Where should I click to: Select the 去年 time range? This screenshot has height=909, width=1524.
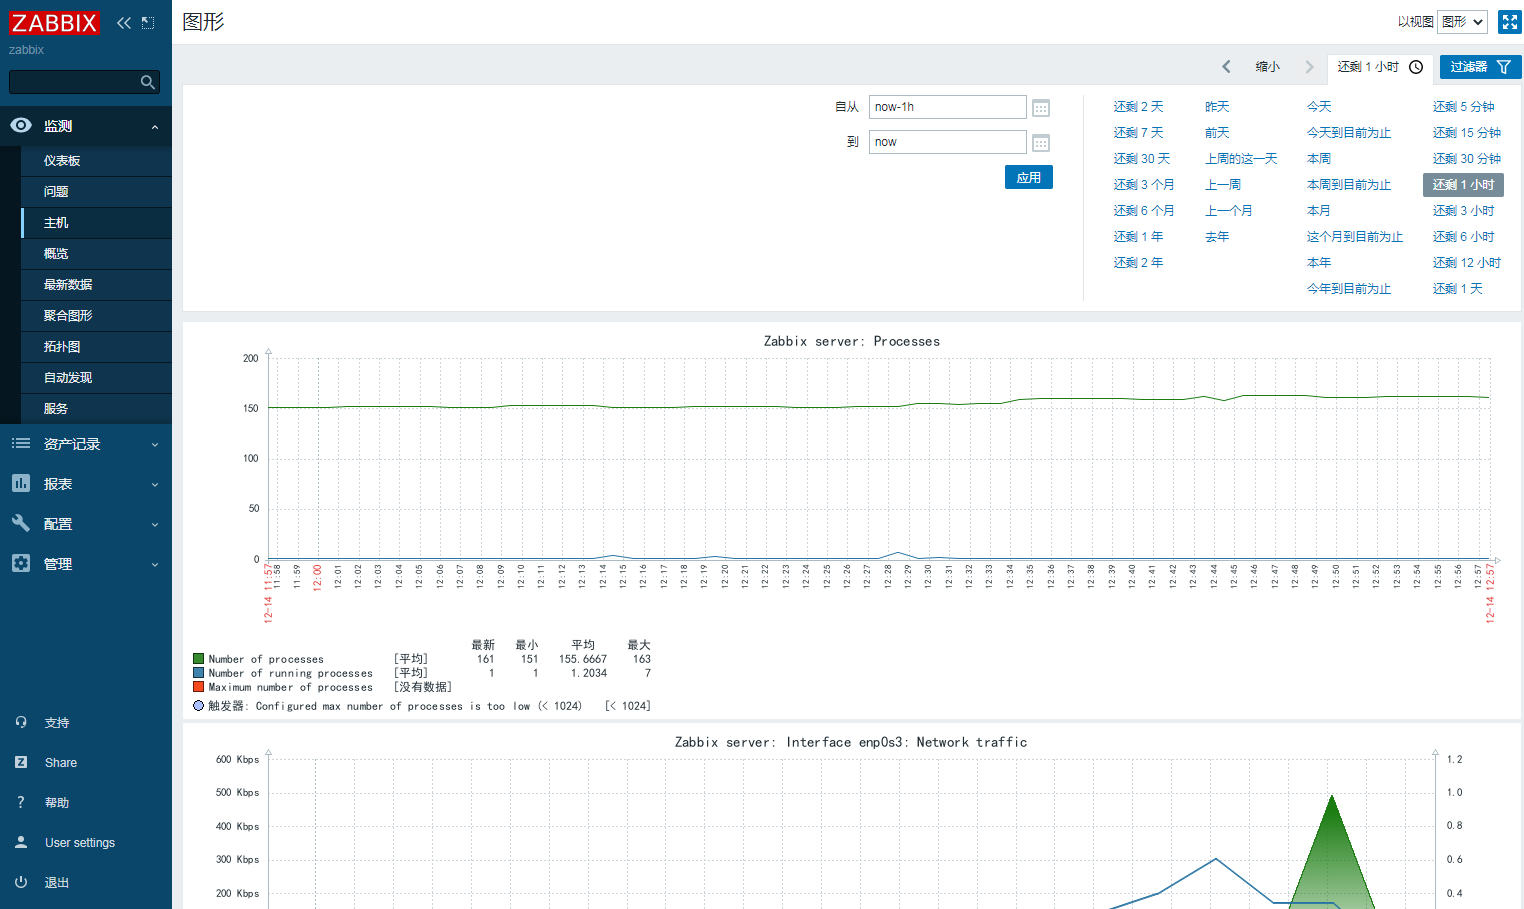(1217, 237)
